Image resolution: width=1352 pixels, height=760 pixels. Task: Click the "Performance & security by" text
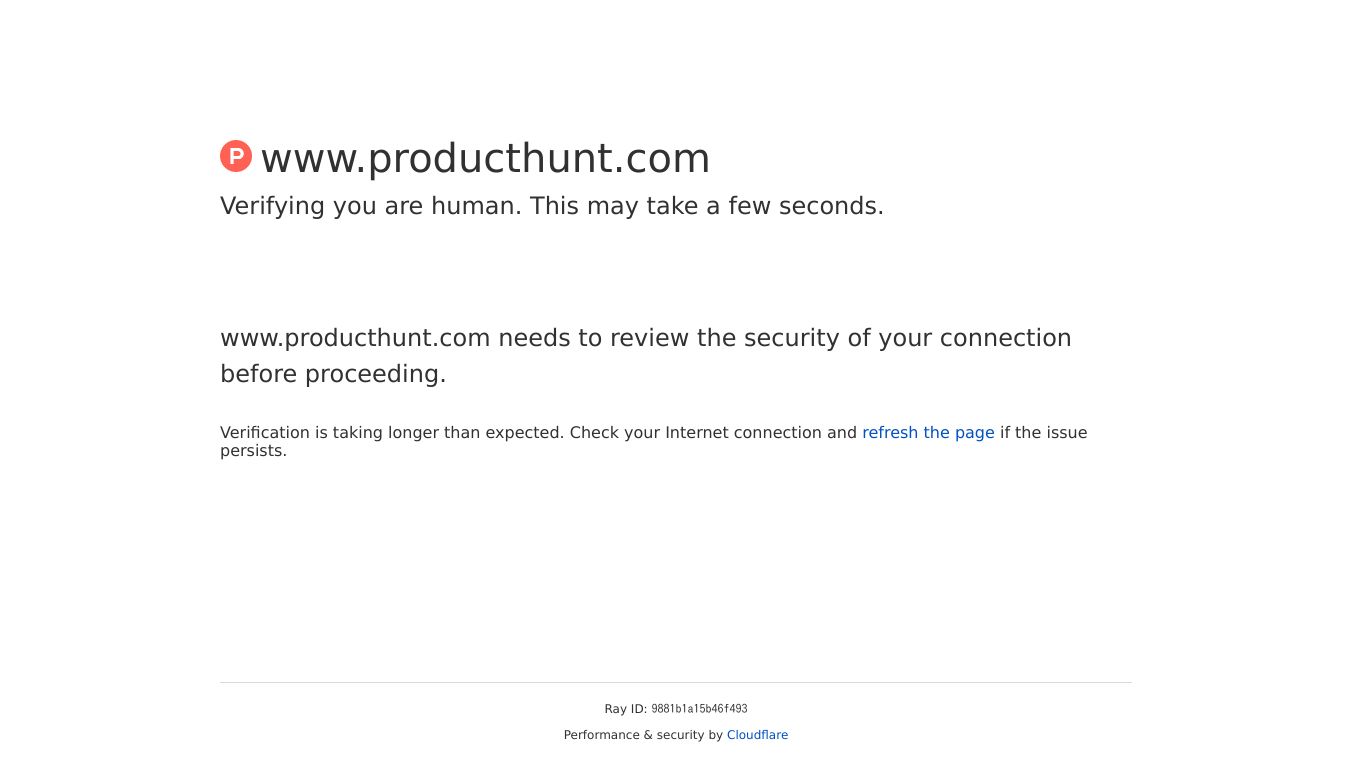643,735
